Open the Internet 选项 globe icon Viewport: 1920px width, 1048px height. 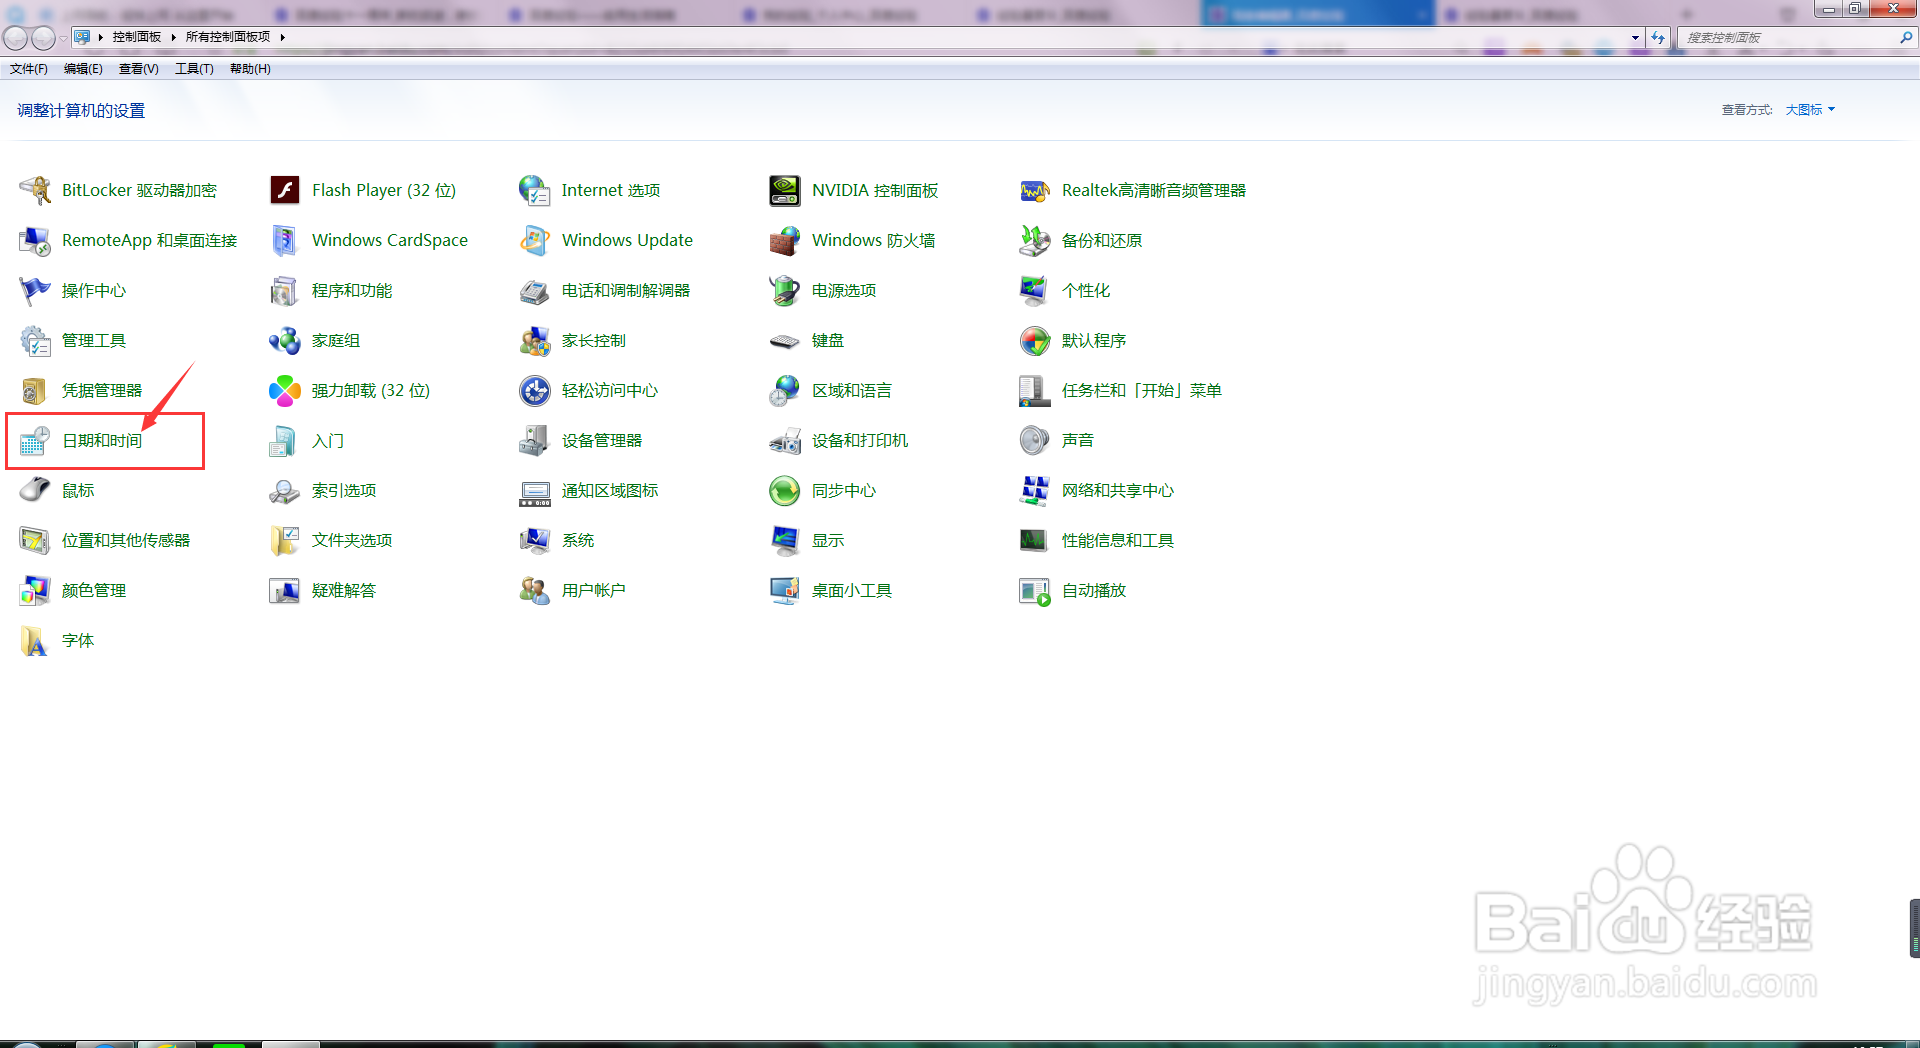click(x=535, y=190)
